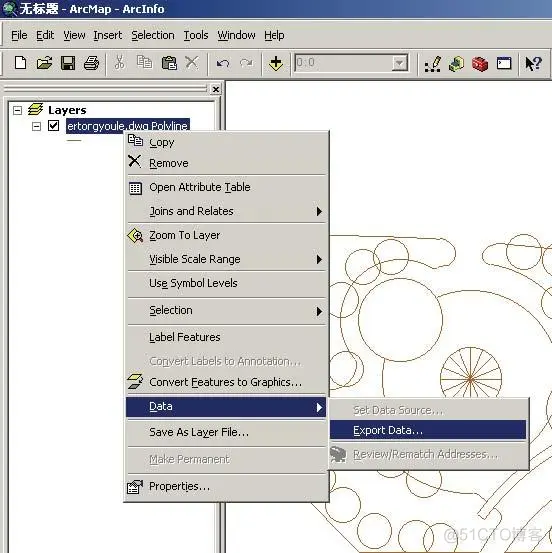The image size is (552, 553).
Task: Select Label Features
Action: (226, 338)
